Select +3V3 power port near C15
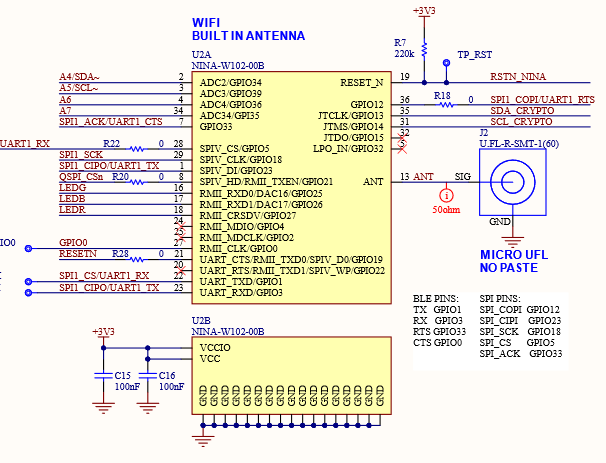The image size is (606, 463). click(103, 333)
